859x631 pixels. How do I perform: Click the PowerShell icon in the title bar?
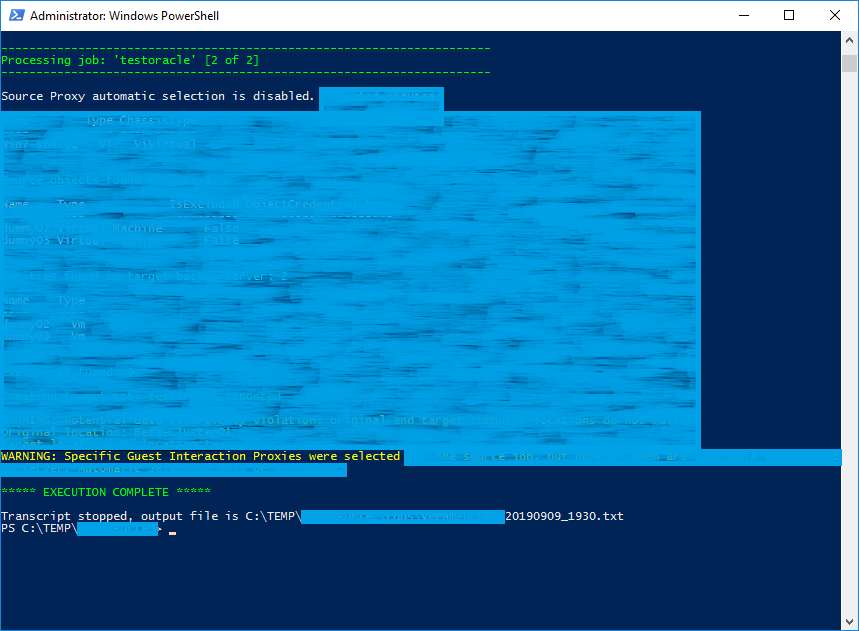point(16,15)
